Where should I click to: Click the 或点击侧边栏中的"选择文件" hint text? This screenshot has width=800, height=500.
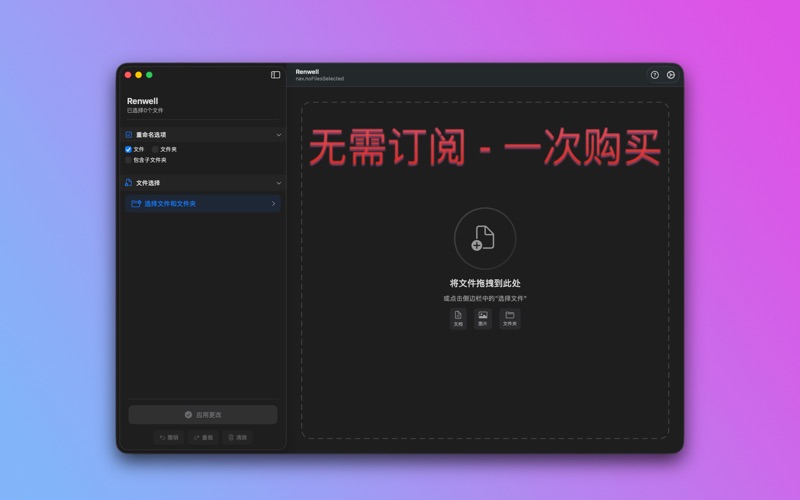(x=485, y=298)
